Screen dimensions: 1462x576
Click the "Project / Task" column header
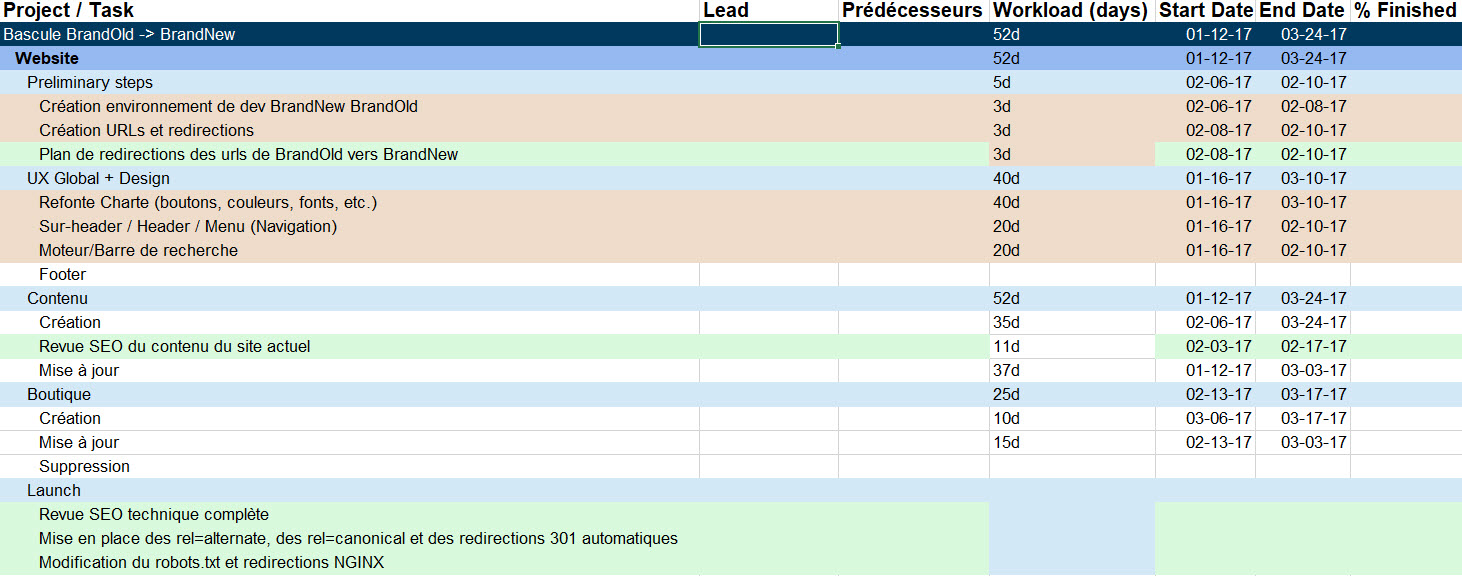pyautogui.click(x=68, y=10)
